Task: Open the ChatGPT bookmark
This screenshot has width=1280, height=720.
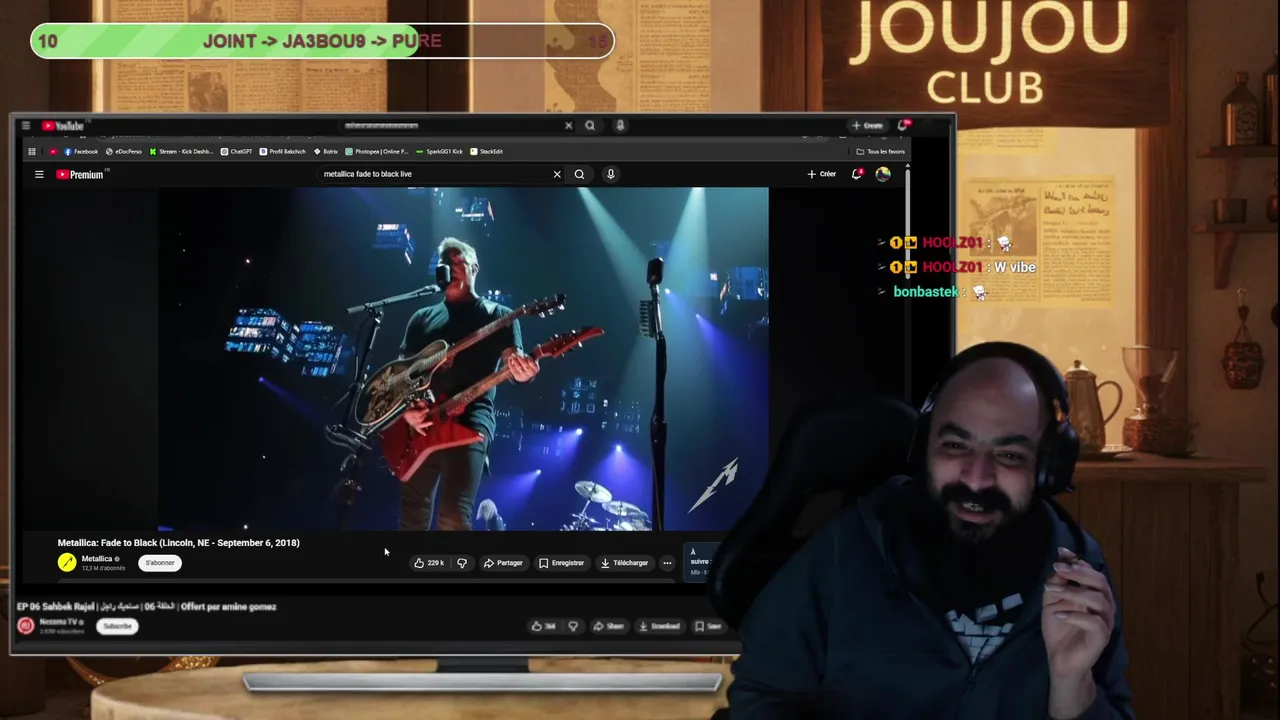Action: pyautogui.click(x=237, y=152)
